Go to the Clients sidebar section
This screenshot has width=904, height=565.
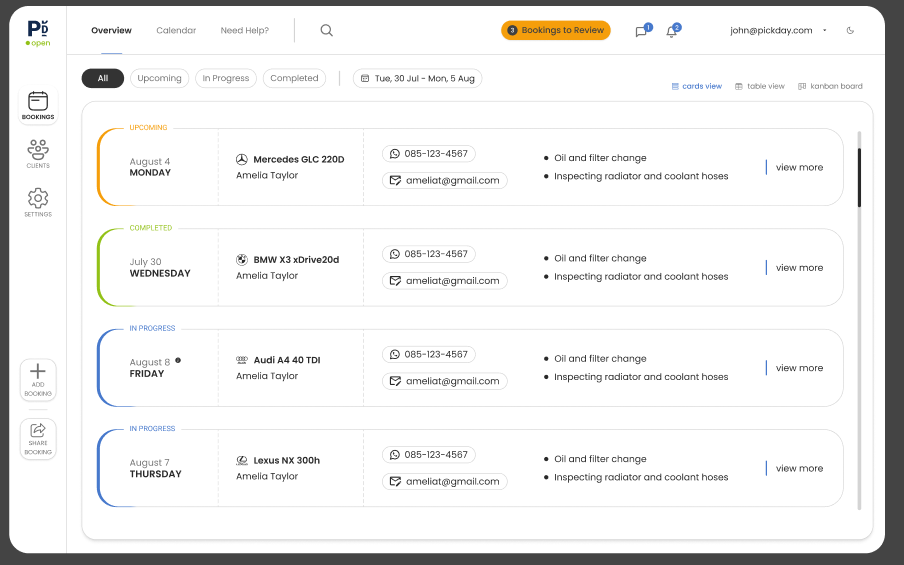(x=38, y=153)
